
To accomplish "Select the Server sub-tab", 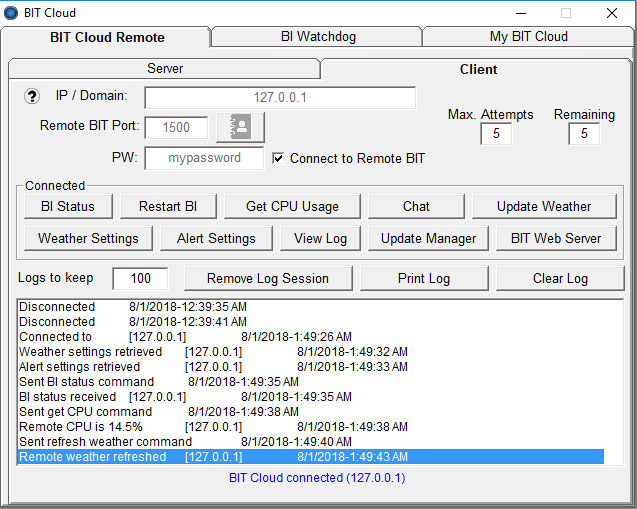I will click(x=165, y=69).
